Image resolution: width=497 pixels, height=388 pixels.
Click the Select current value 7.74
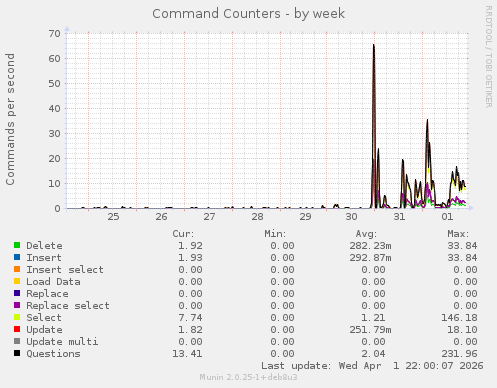click(x=190, y=318)
